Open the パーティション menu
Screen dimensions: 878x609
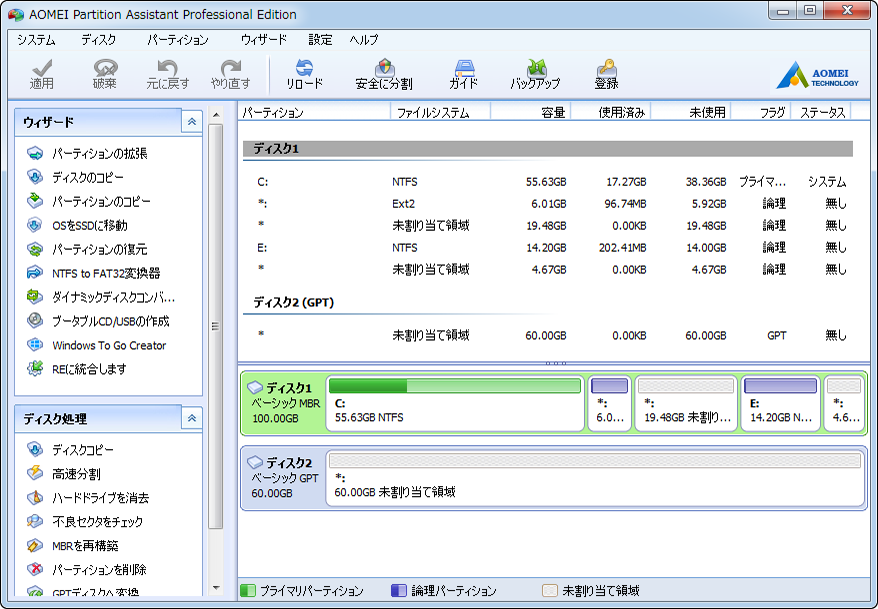(x=178, y=40)
